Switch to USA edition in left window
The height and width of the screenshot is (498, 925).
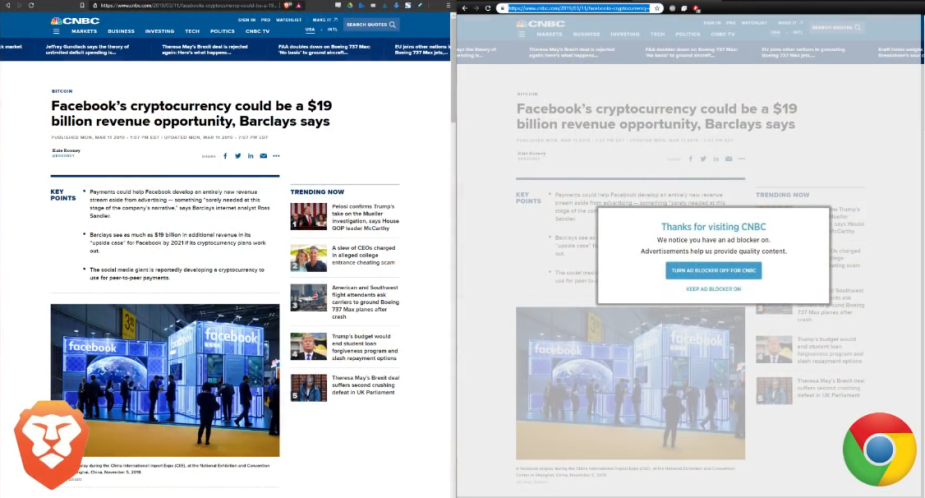point(310,30)
